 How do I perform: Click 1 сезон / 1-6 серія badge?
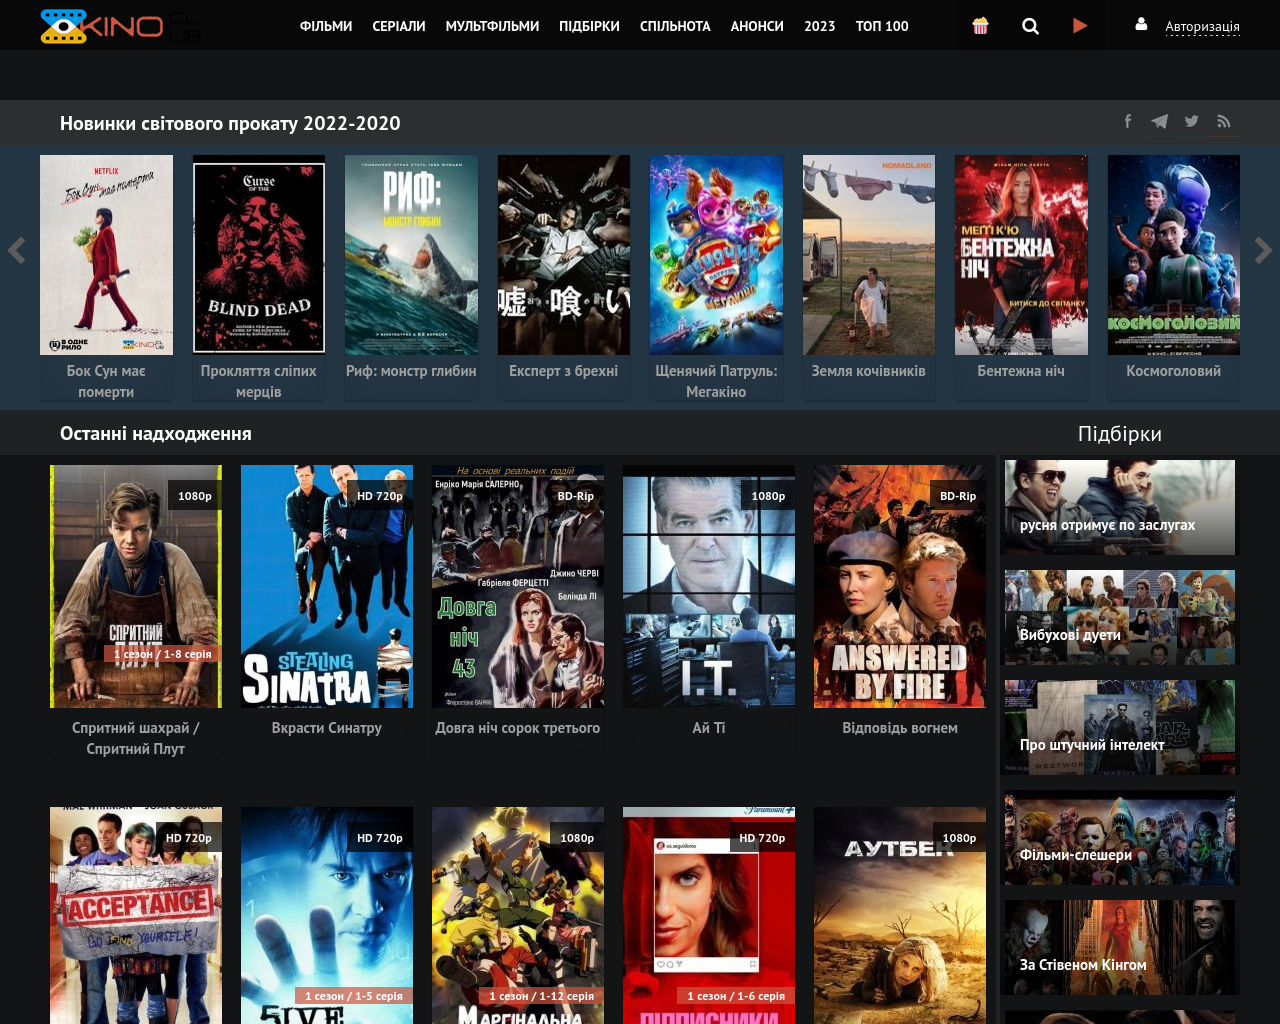click(x=735, y=996)
